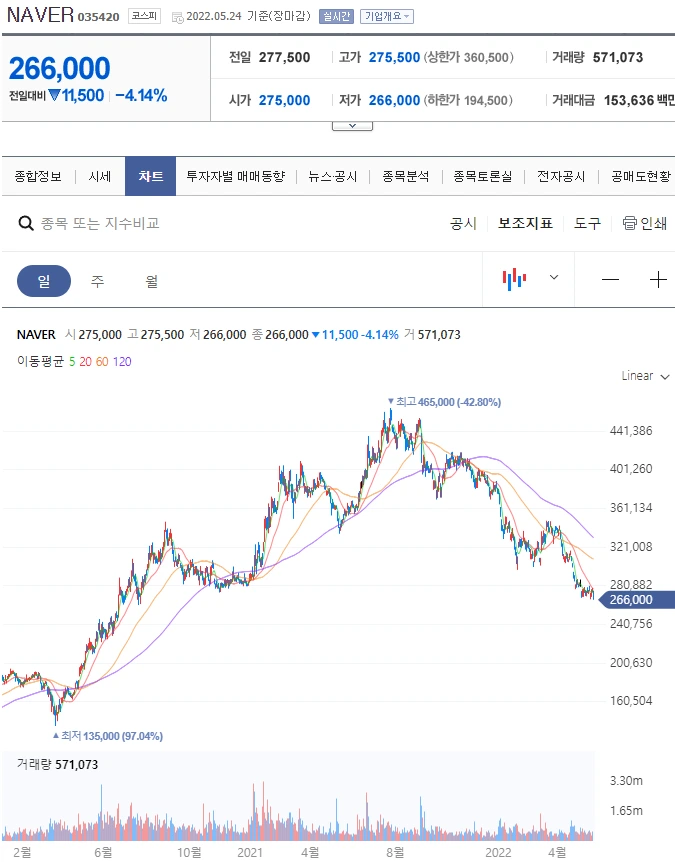Open the 종합정보 tab
675x862 pixels.
[x=38, y=176]
